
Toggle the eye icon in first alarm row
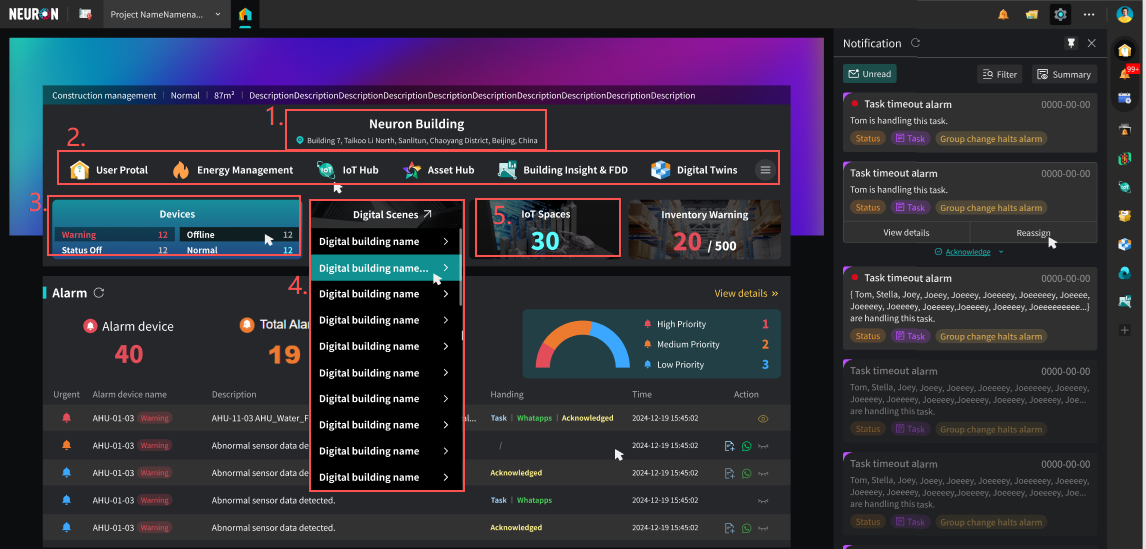763,418
